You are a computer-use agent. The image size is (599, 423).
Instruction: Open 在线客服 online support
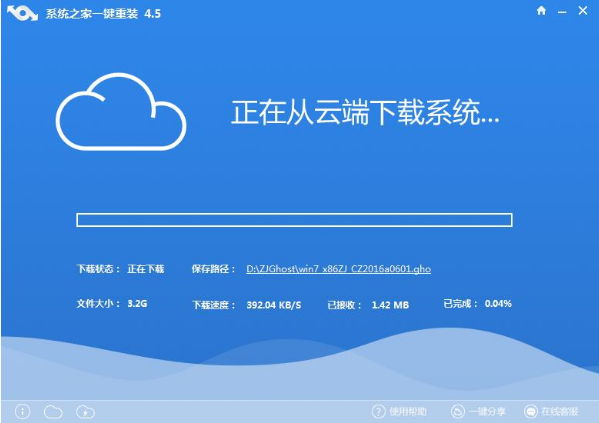[x=551, y=412]
